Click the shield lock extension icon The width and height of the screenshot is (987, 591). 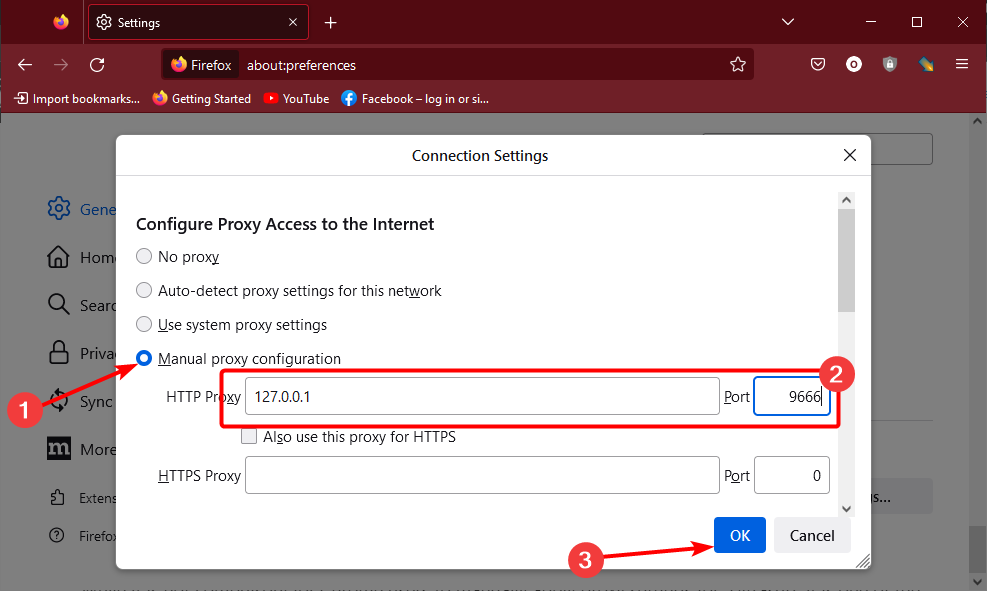tap(889, 64)
